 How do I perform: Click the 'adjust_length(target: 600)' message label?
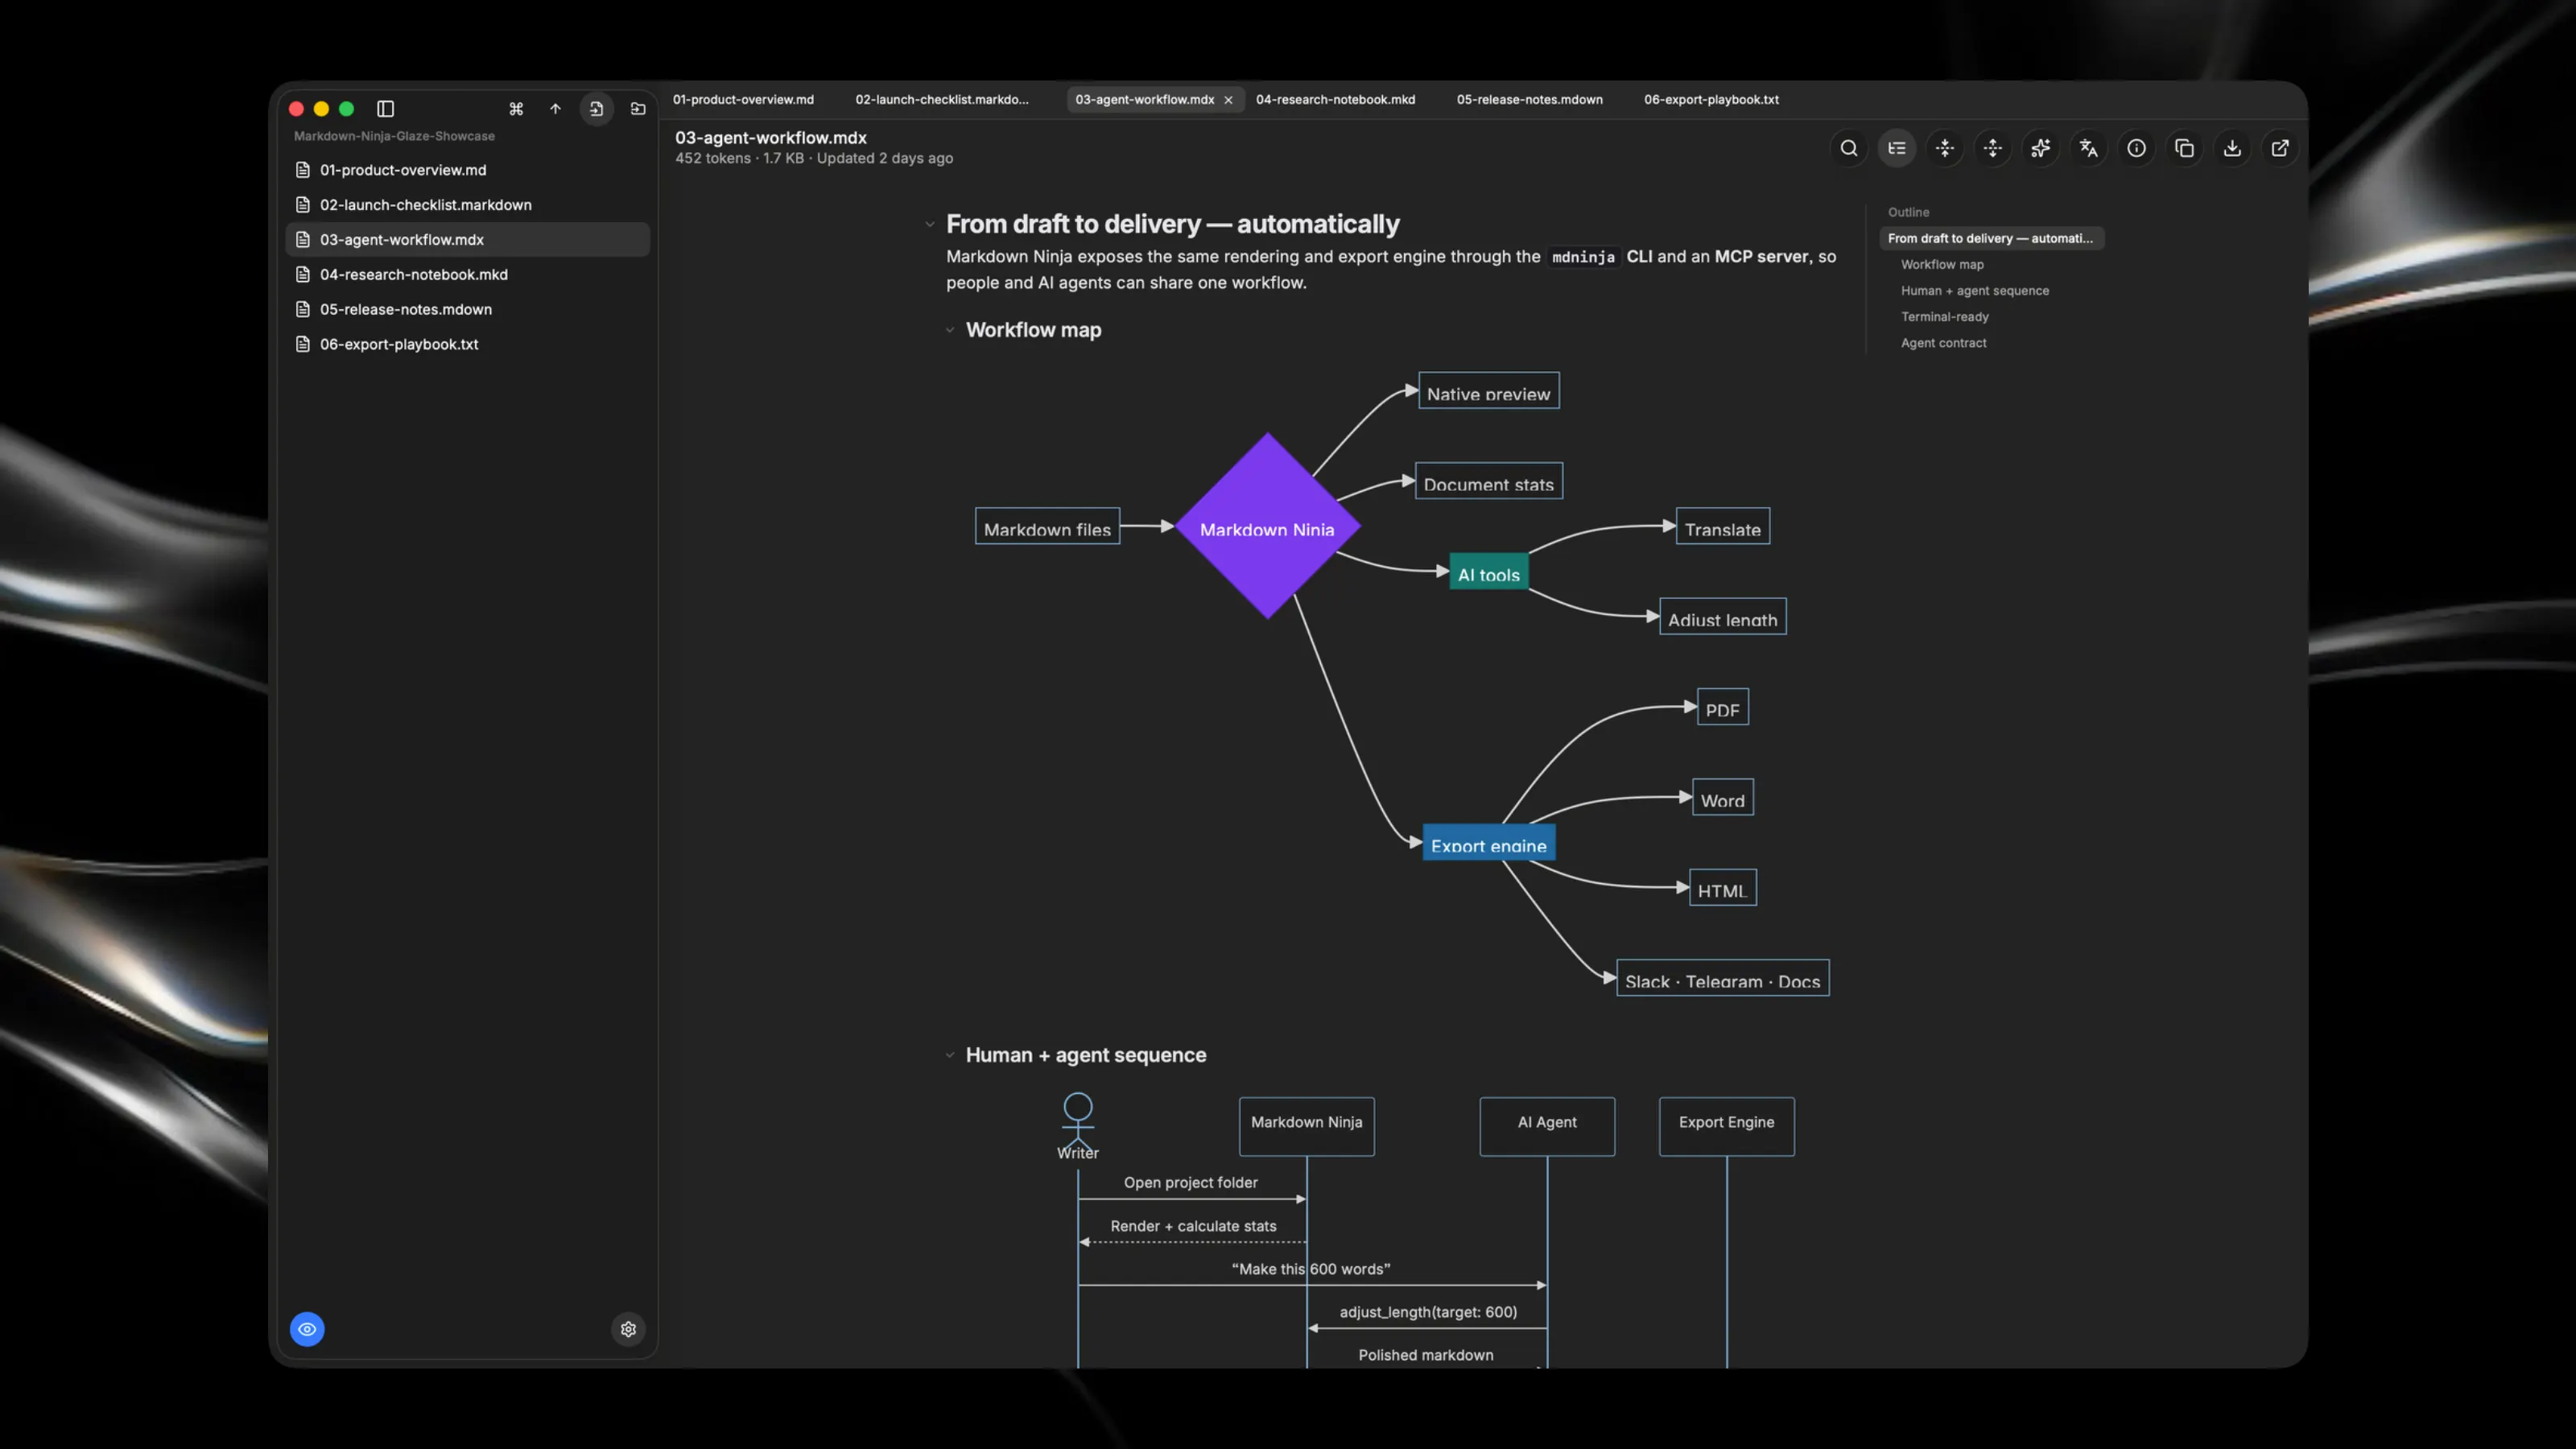[1428, 1312]
